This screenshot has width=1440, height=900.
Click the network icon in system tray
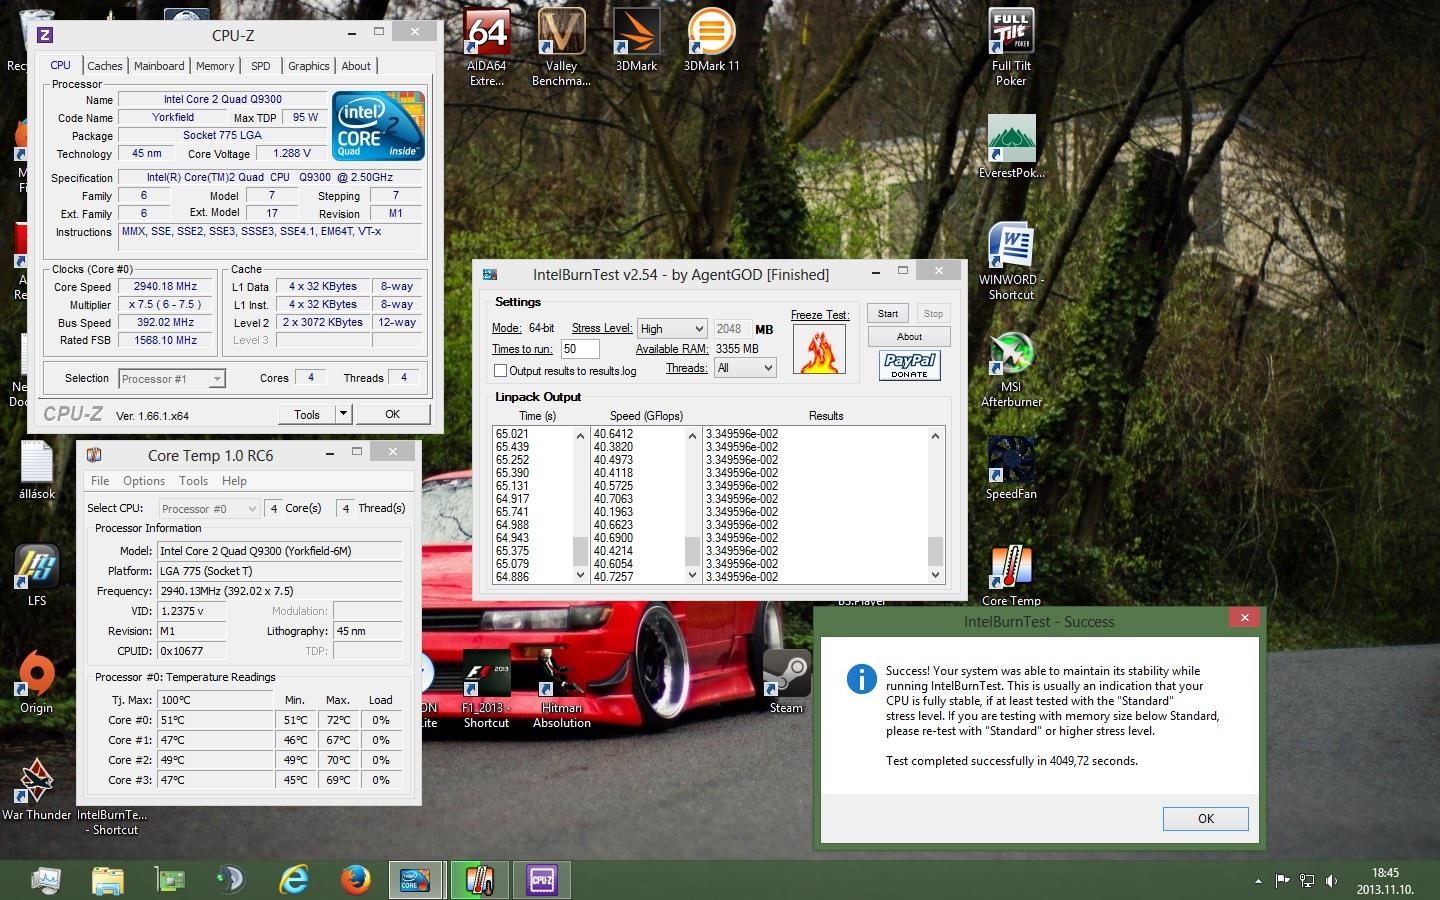tap(1306, 881)
